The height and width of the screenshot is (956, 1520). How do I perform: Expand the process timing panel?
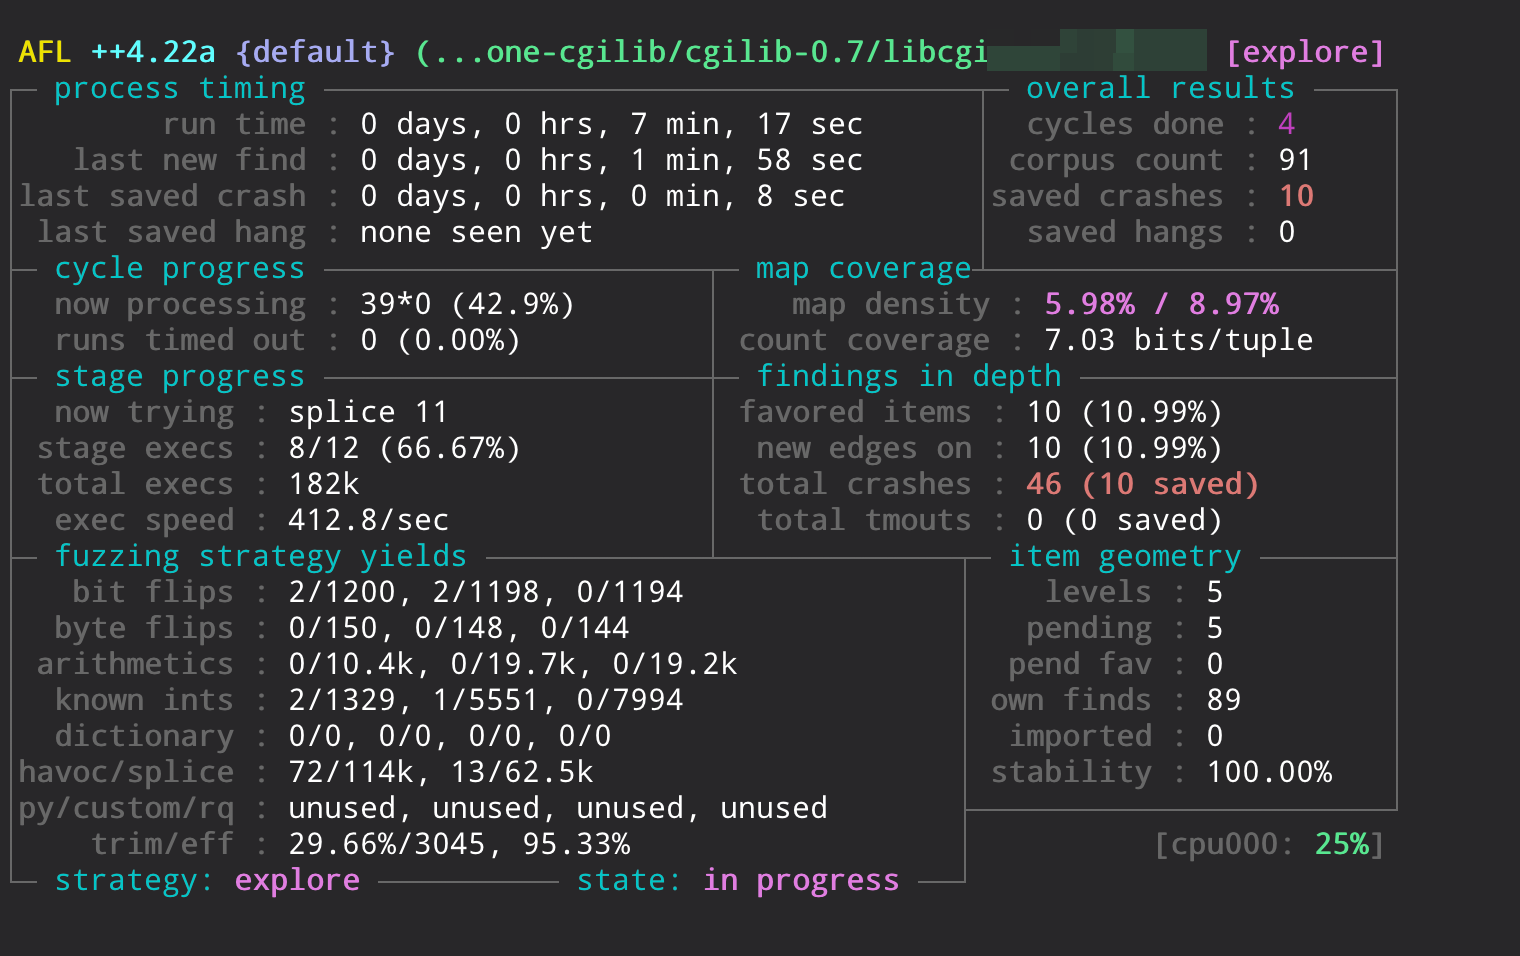(180, 87)
